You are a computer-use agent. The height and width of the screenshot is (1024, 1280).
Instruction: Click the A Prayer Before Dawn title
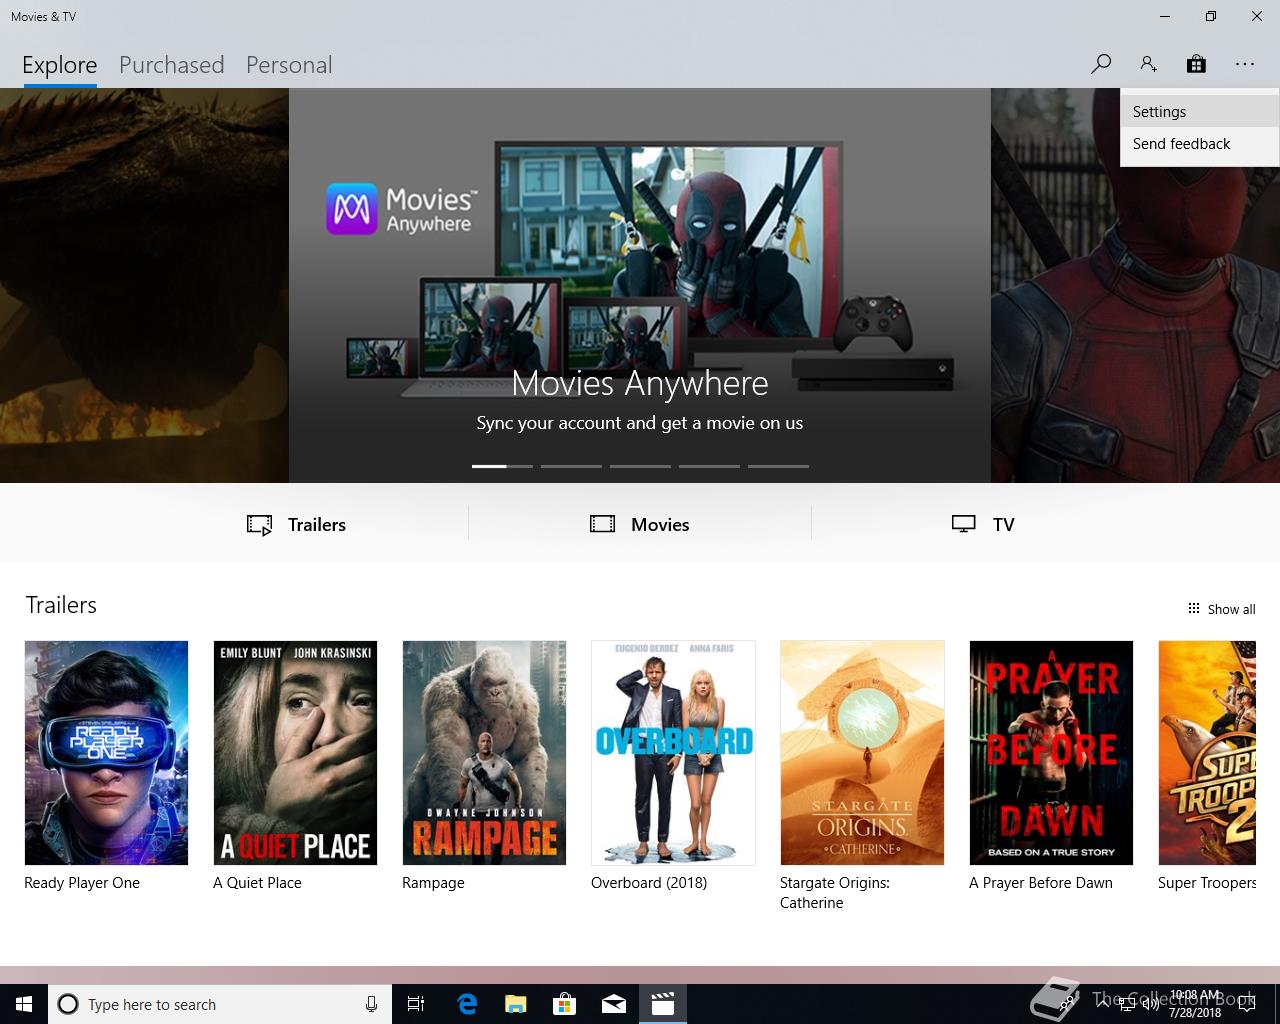click(x=1041, y=883)
